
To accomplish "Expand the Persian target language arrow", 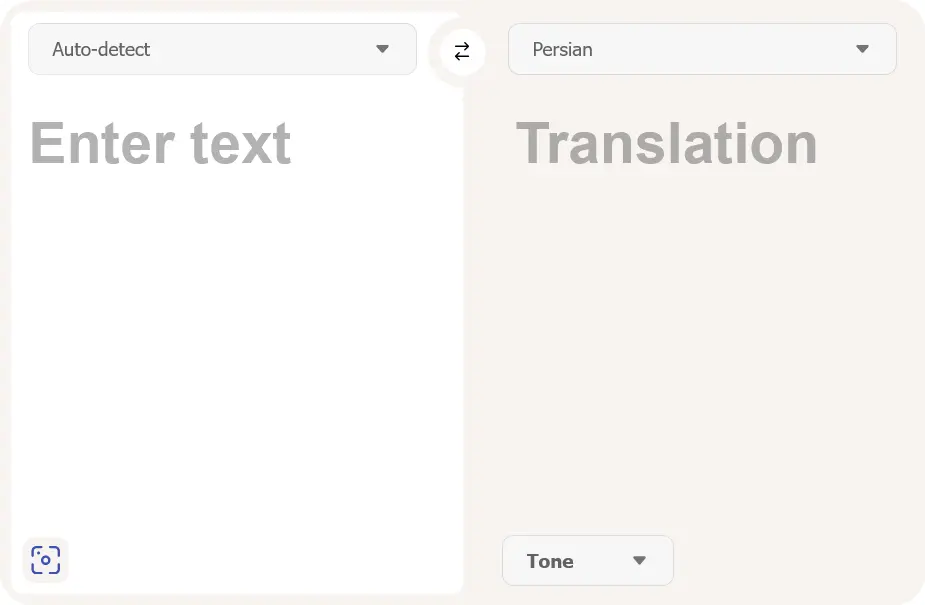I will click(862, 49).
